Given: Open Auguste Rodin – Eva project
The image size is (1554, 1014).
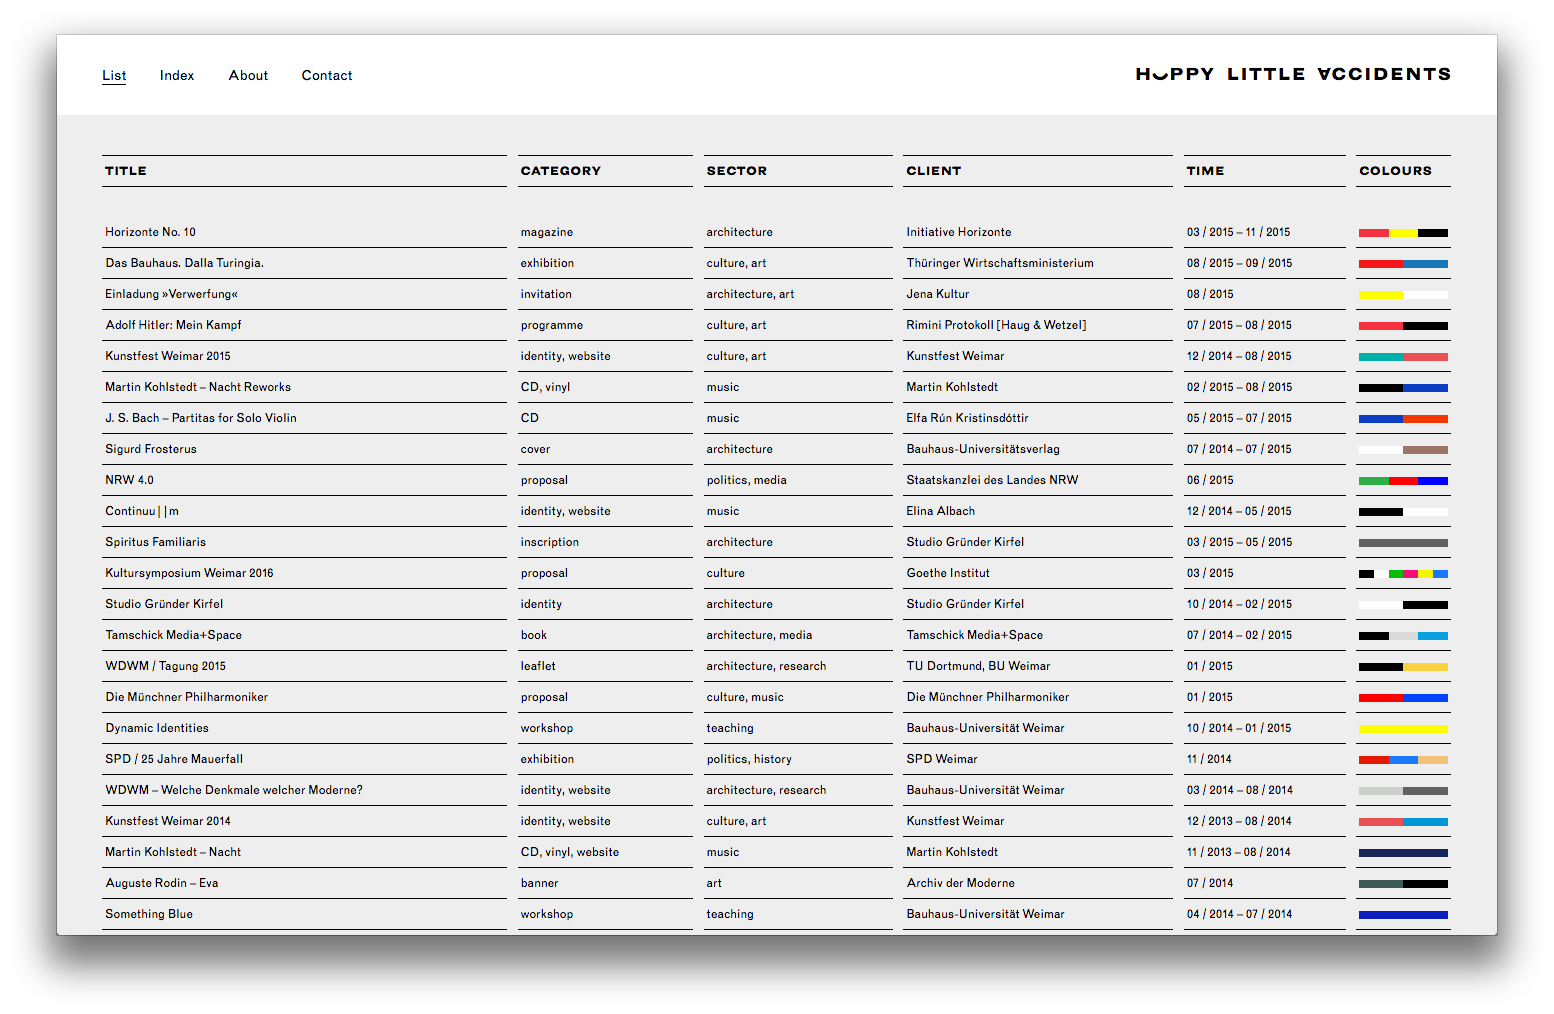Looking at the screenshot, I should (x=162, y=883).
